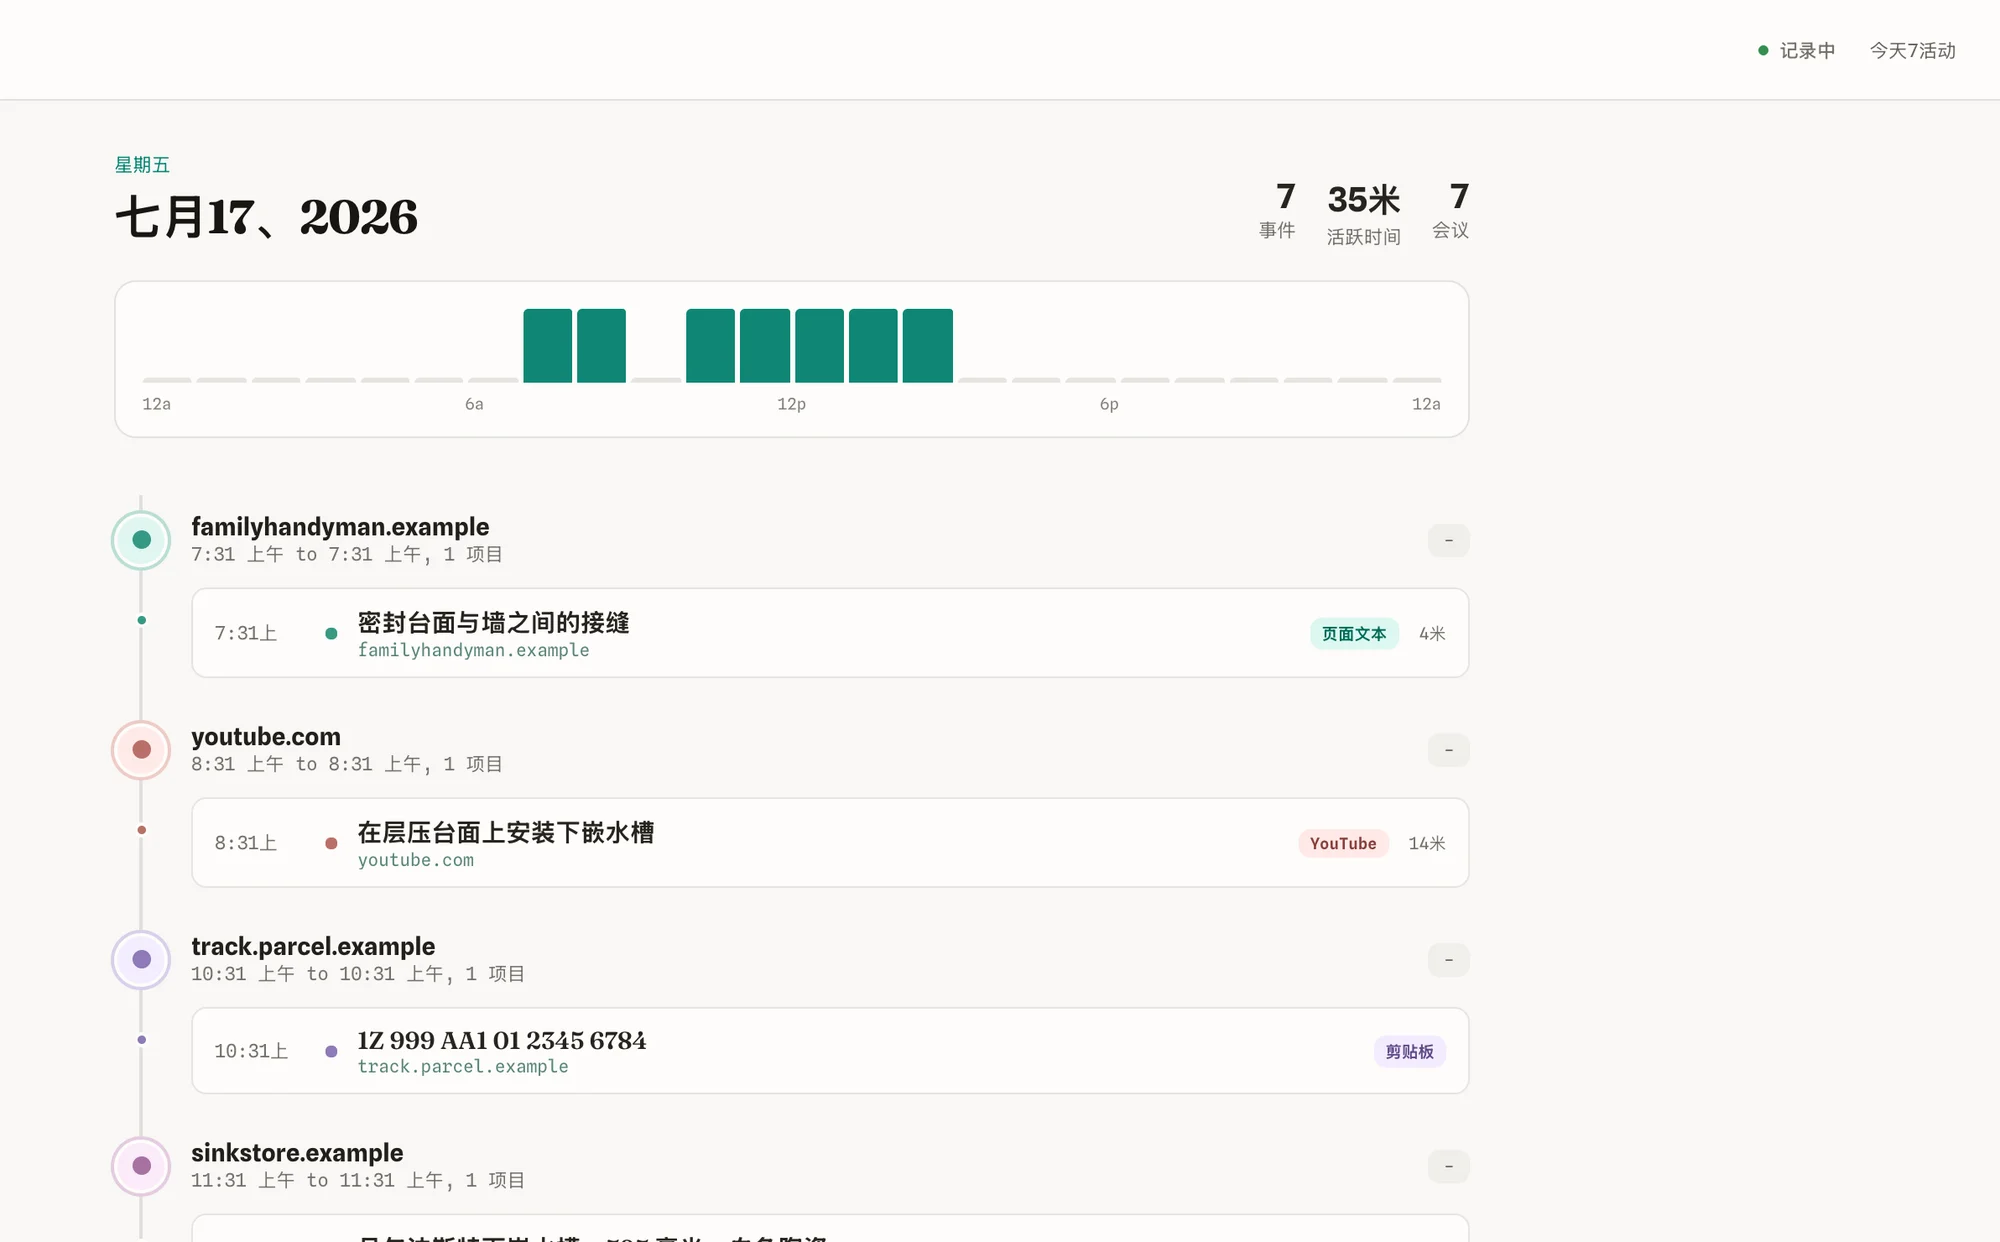Click the youtube.com red timeline circle
The image size is (2000, 1242).
coord(141,750)
